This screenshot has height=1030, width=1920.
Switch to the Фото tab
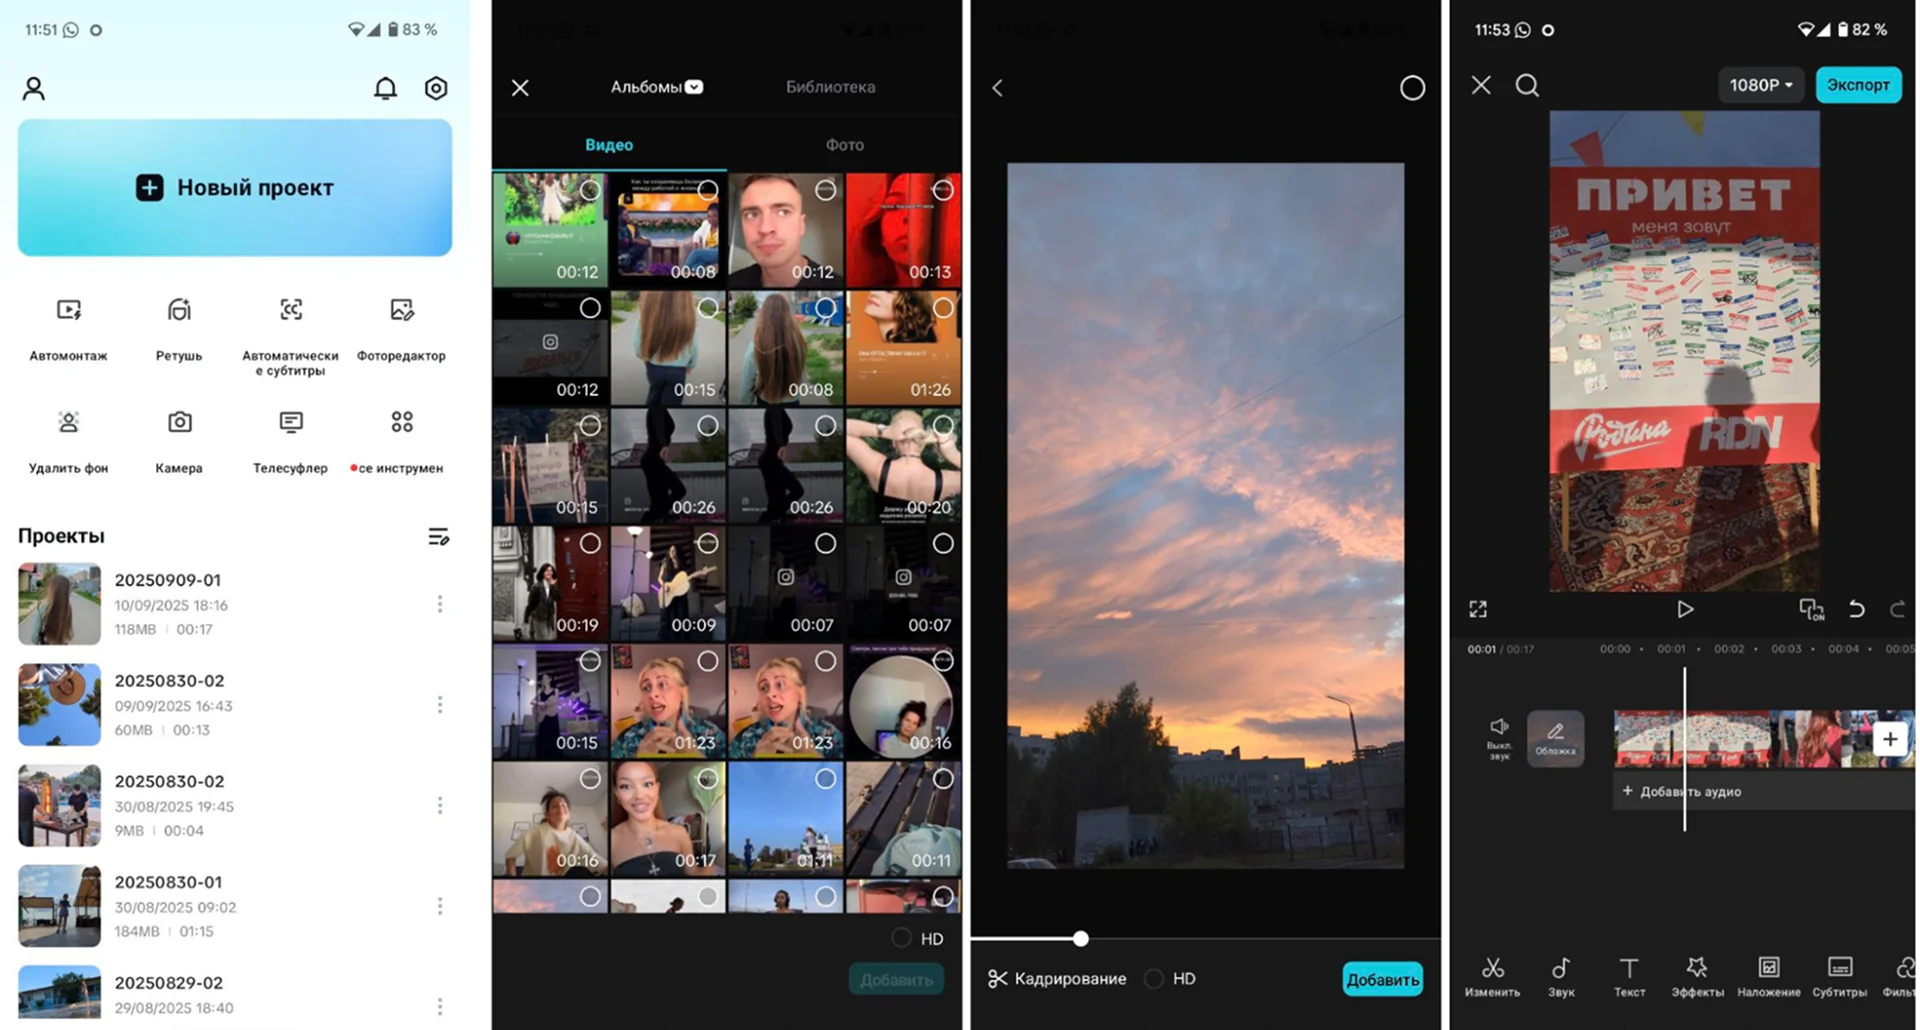pyautogui.click(x=844, y=145)
